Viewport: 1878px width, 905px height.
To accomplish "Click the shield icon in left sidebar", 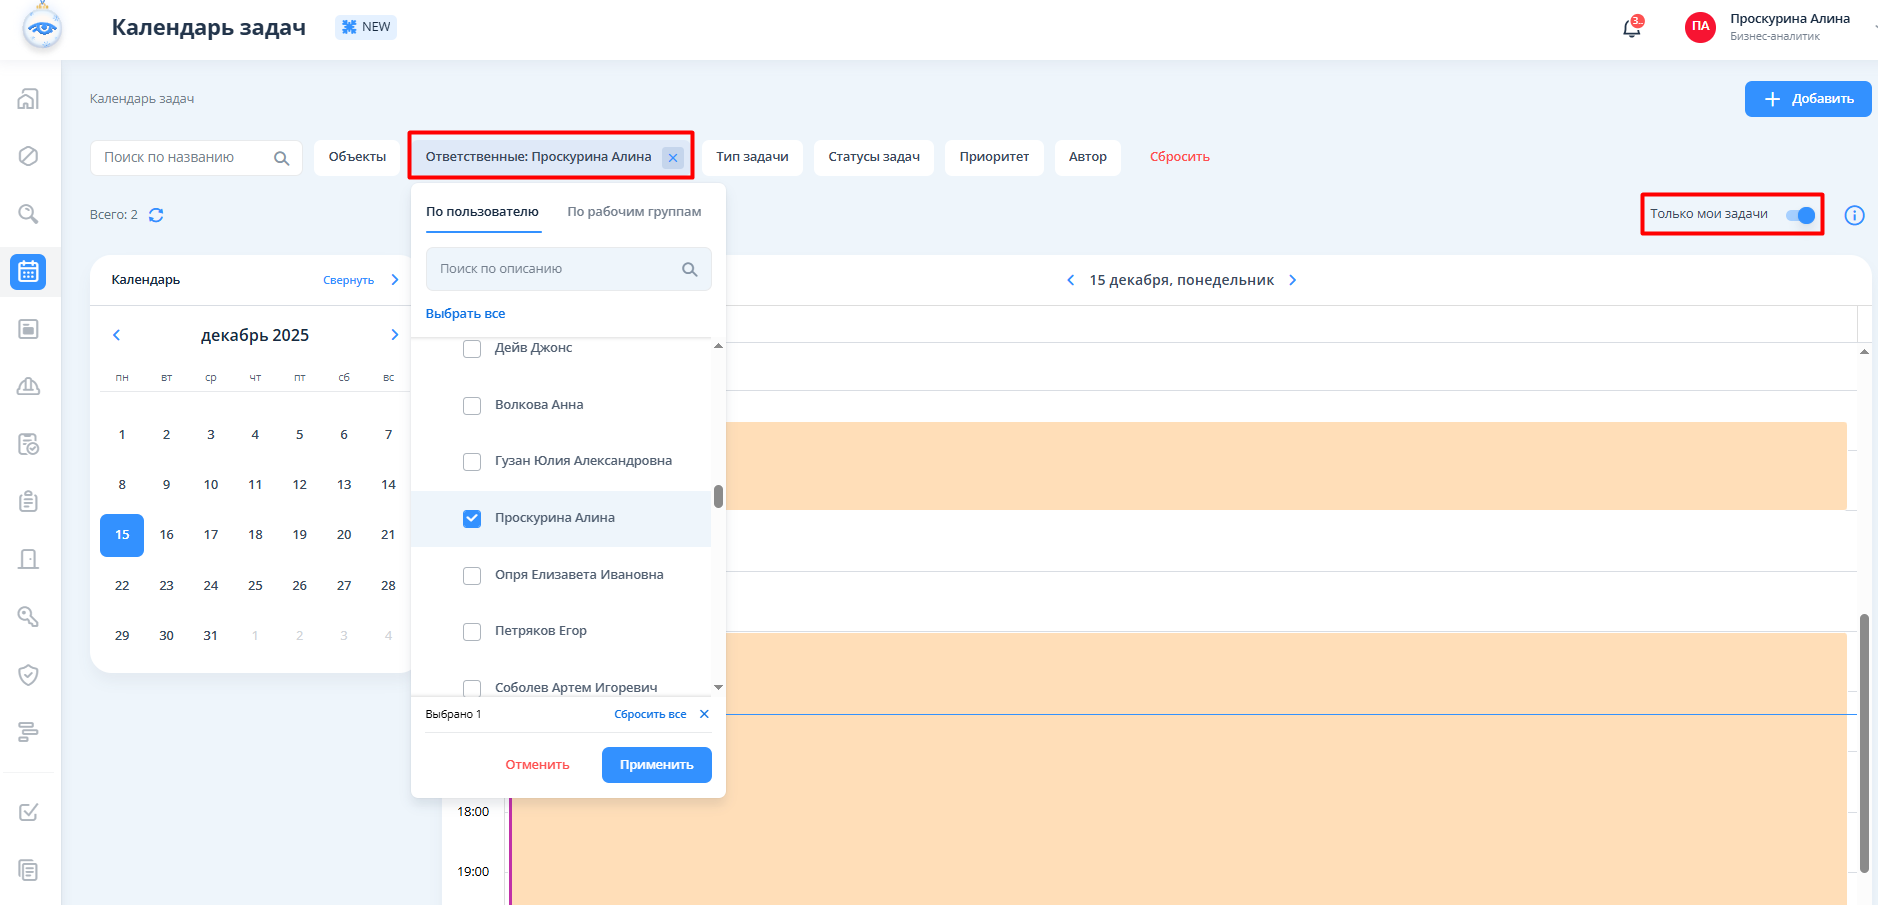I will 28,675.
